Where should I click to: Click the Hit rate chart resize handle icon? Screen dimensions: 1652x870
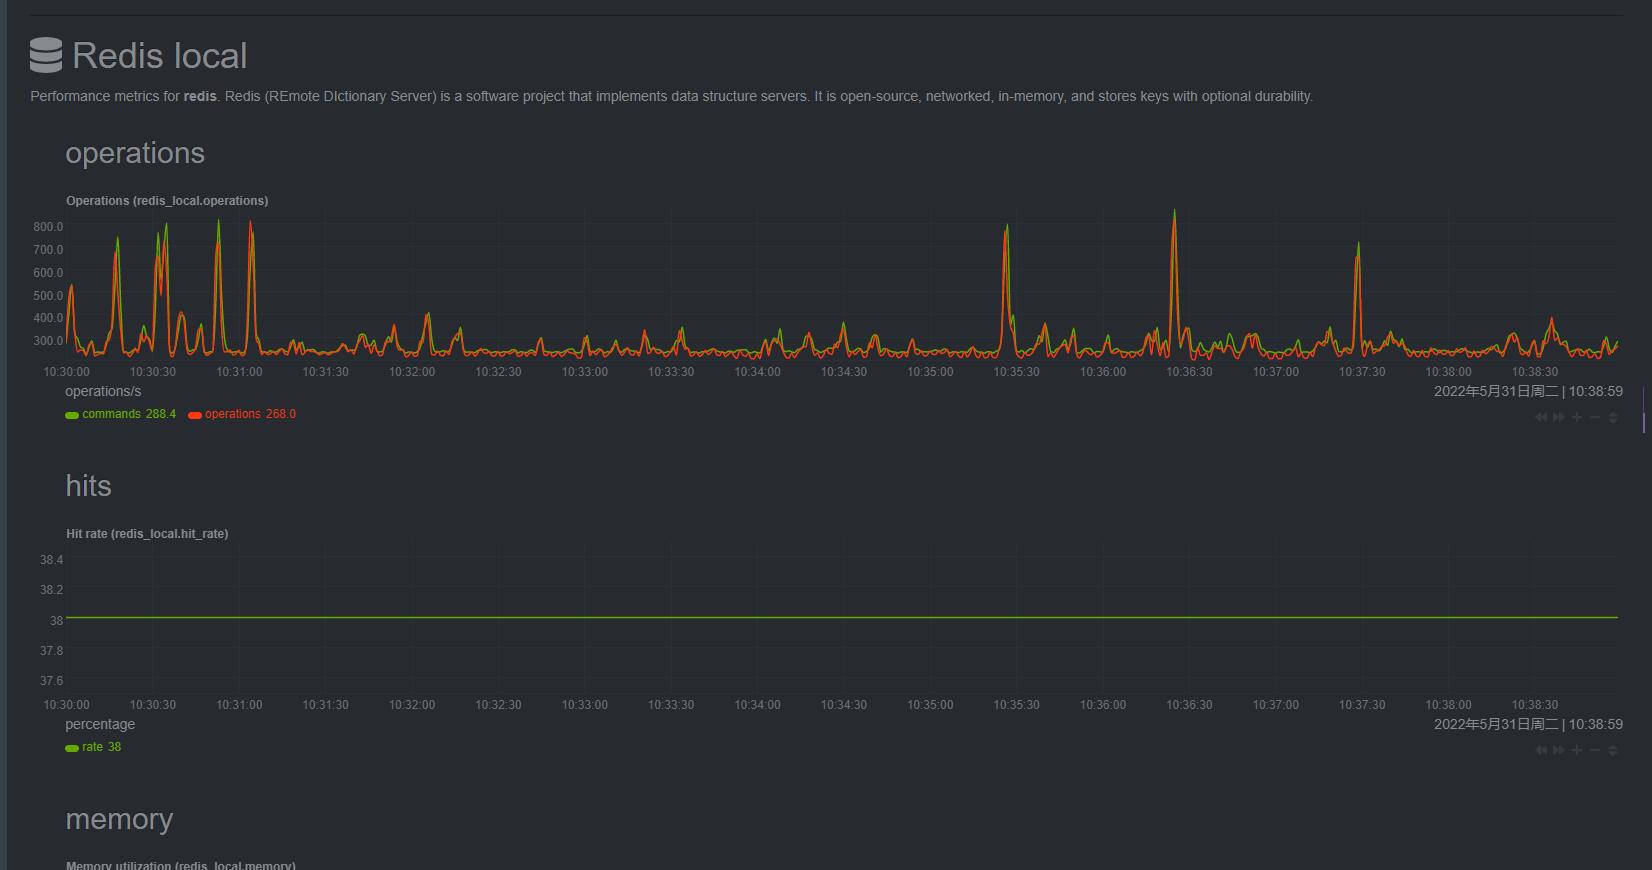point(1613,750)
